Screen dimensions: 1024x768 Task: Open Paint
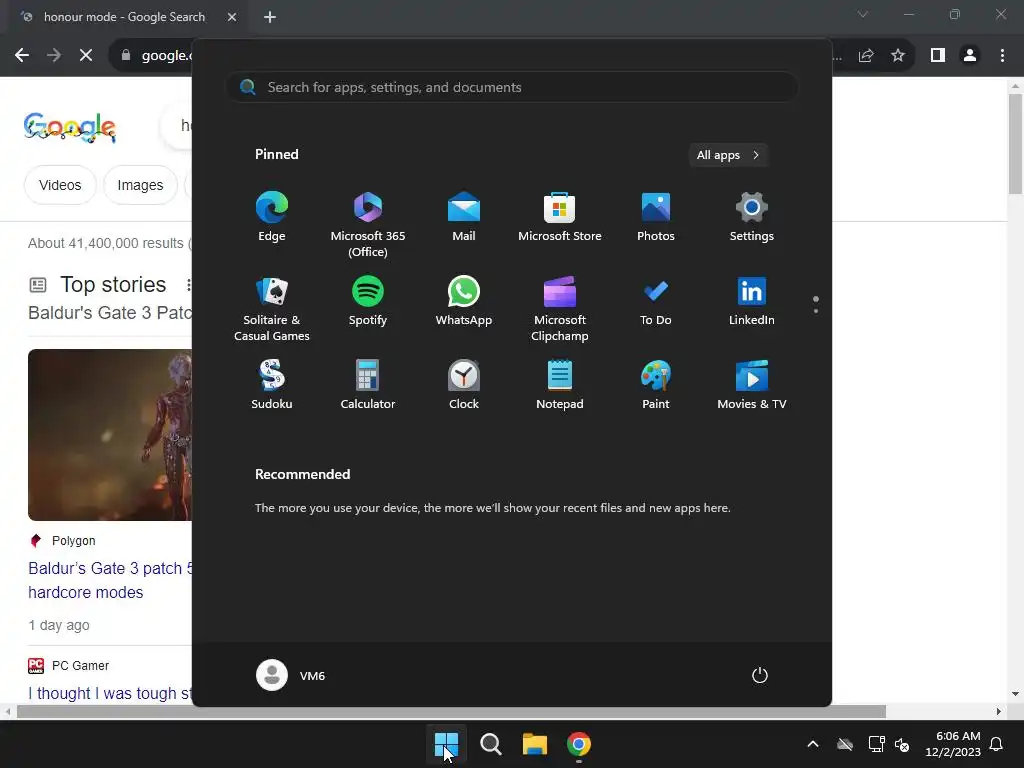coord(656,385)
